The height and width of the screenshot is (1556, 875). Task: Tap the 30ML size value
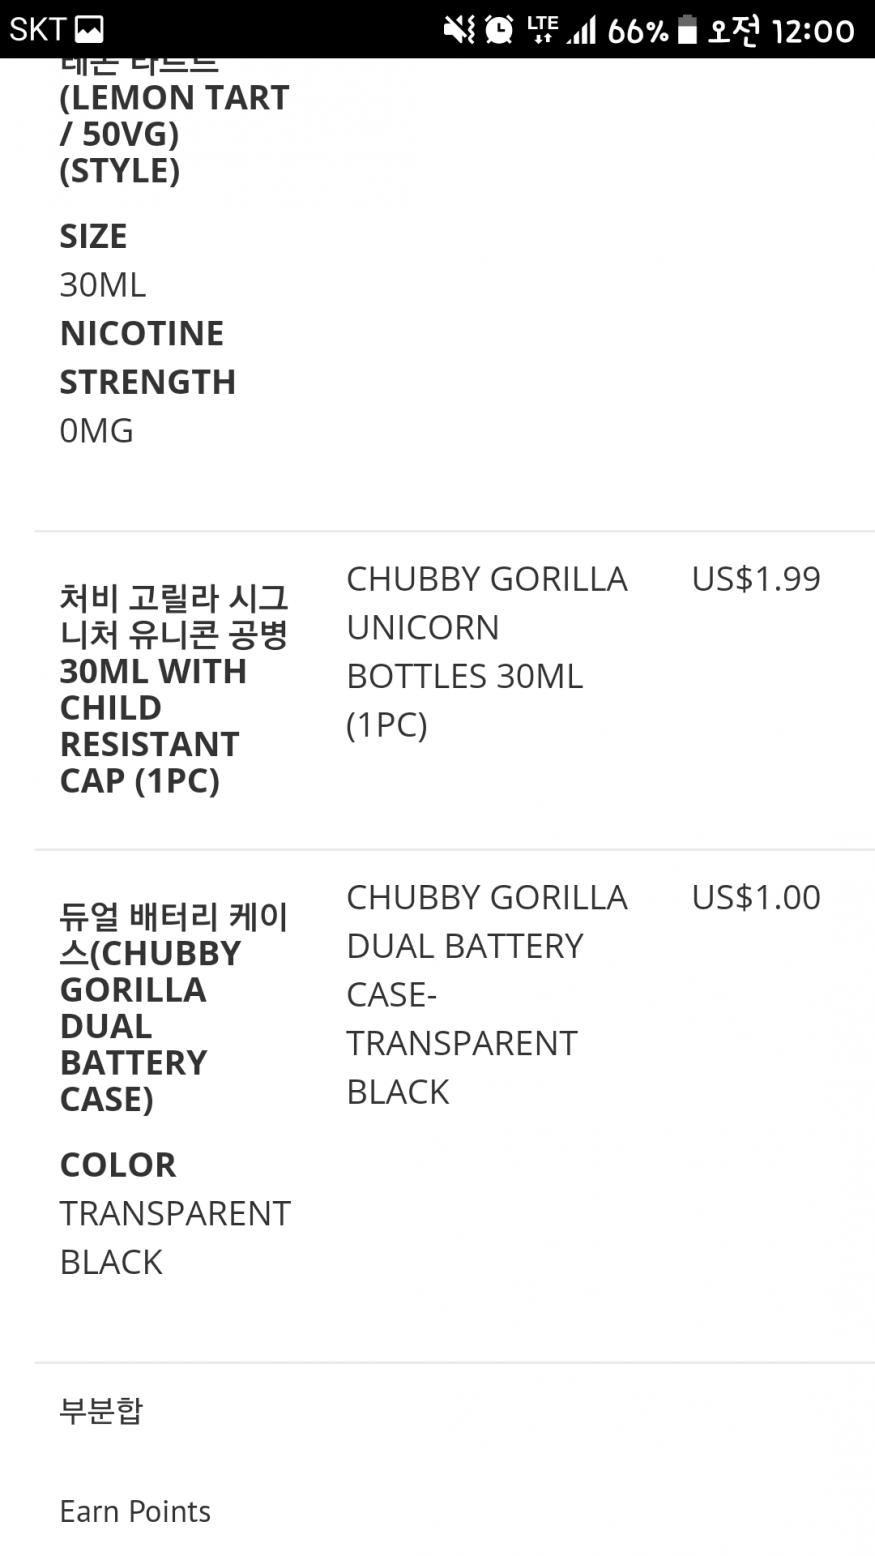[103, 285]
